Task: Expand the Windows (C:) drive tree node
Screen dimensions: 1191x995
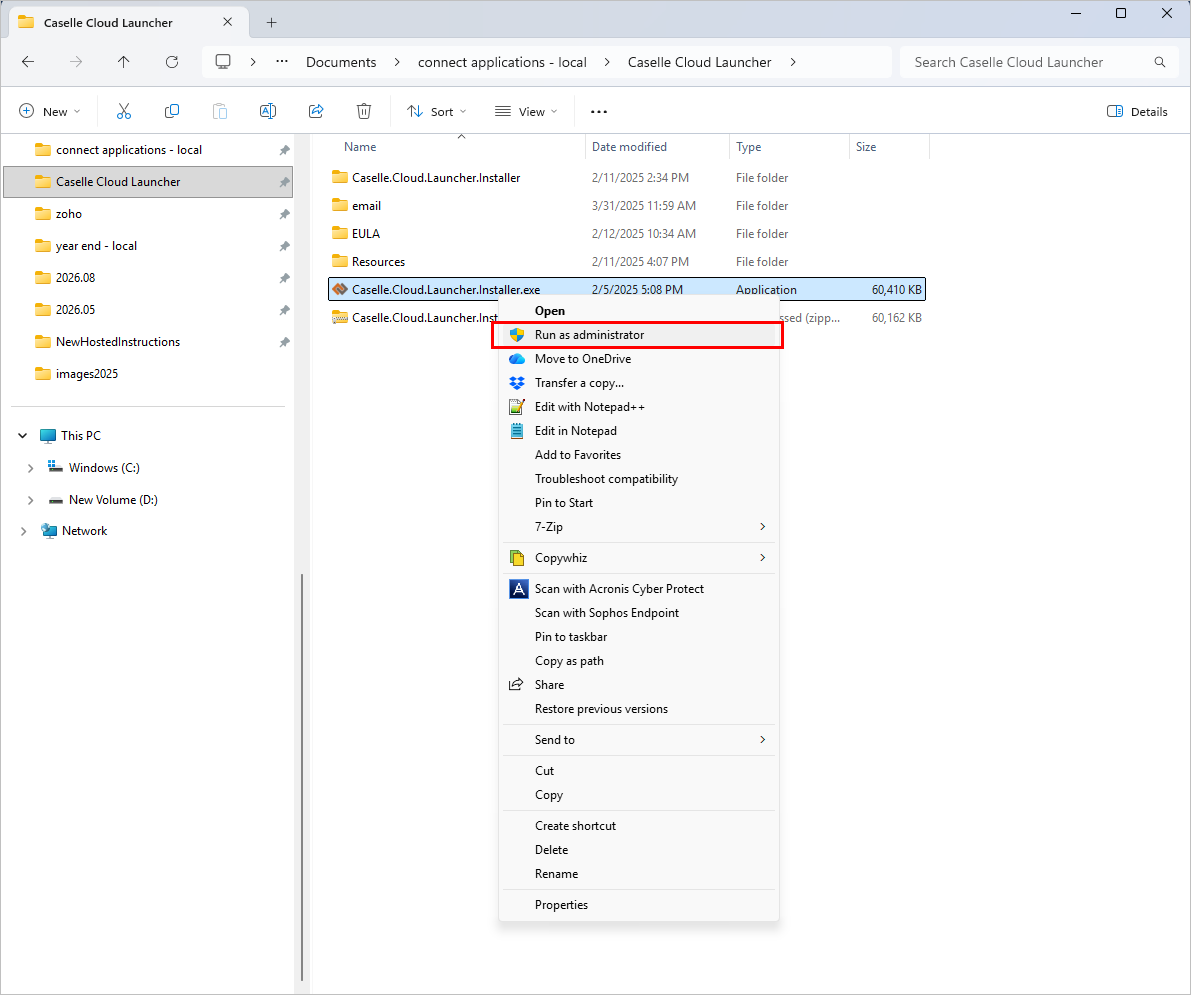Action: tap(30, 468)
